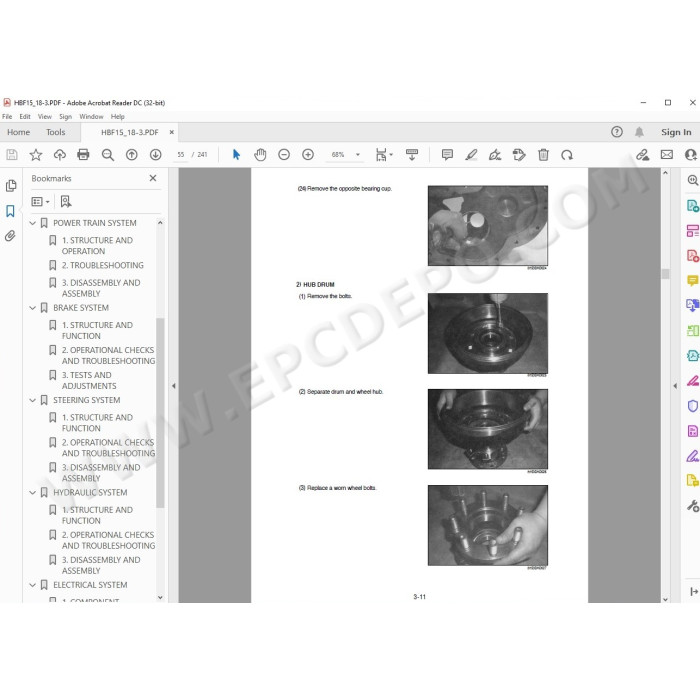Add new bookmark icon in Bookmarks panel
Viewport: 700px width, 700px height.
click(x=66, y=201)
